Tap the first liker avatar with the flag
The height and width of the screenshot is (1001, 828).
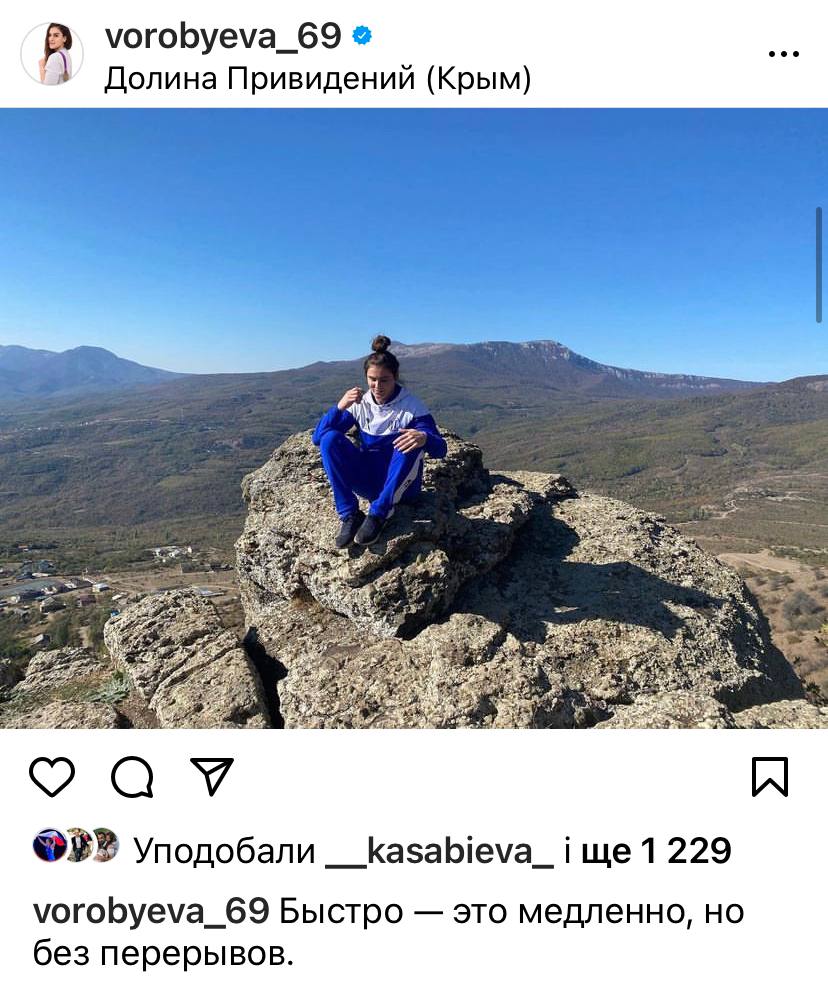click(x=49, y=845)
